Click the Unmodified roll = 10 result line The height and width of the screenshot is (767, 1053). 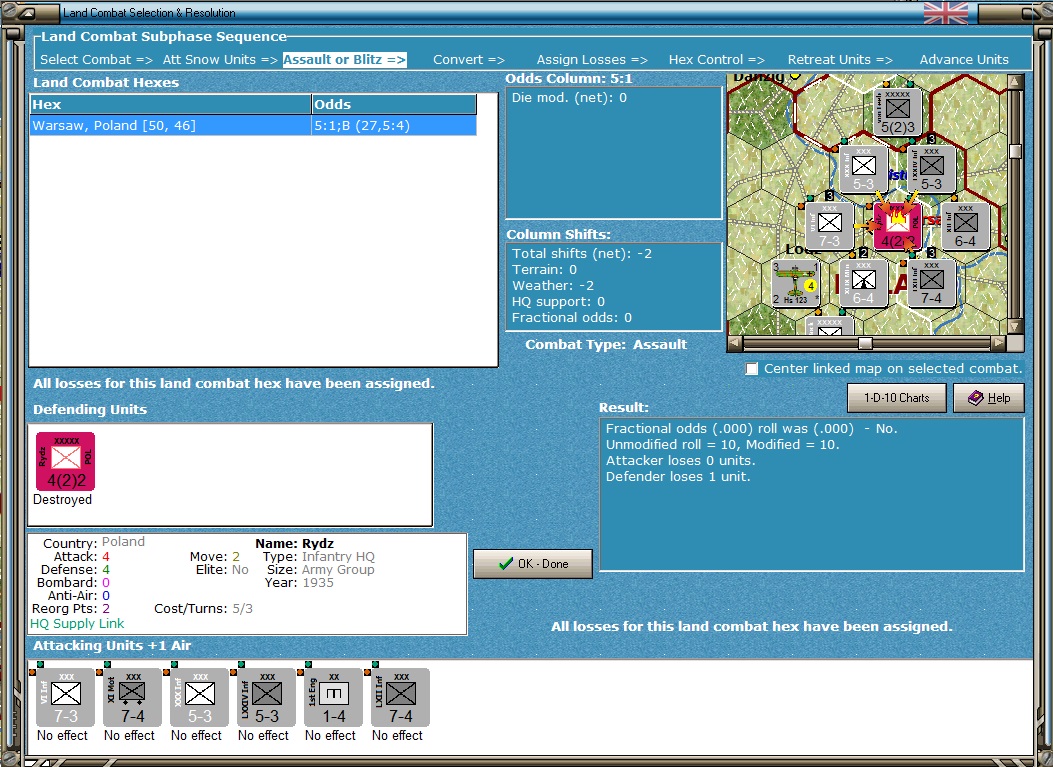[x=723, y=445]
